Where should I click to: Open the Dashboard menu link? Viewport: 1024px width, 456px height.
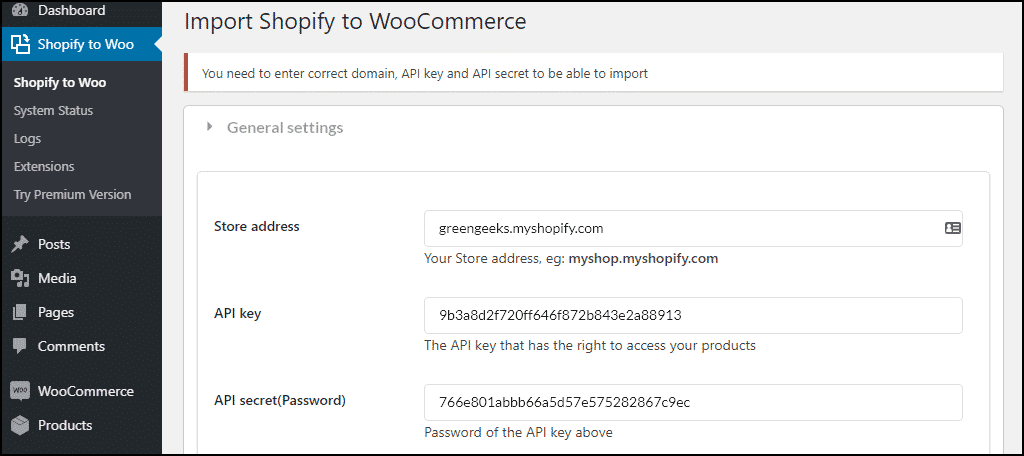[71, 10]
